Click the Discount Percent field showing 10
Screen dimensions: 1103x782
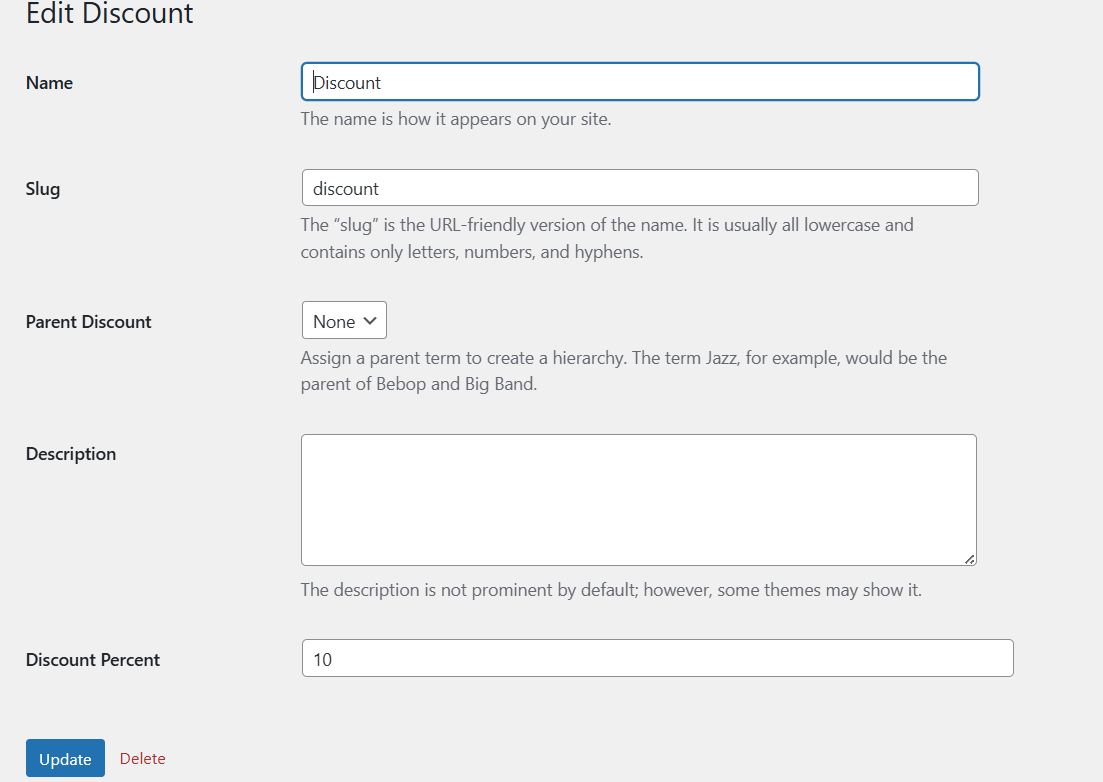(x=658, y=658)
